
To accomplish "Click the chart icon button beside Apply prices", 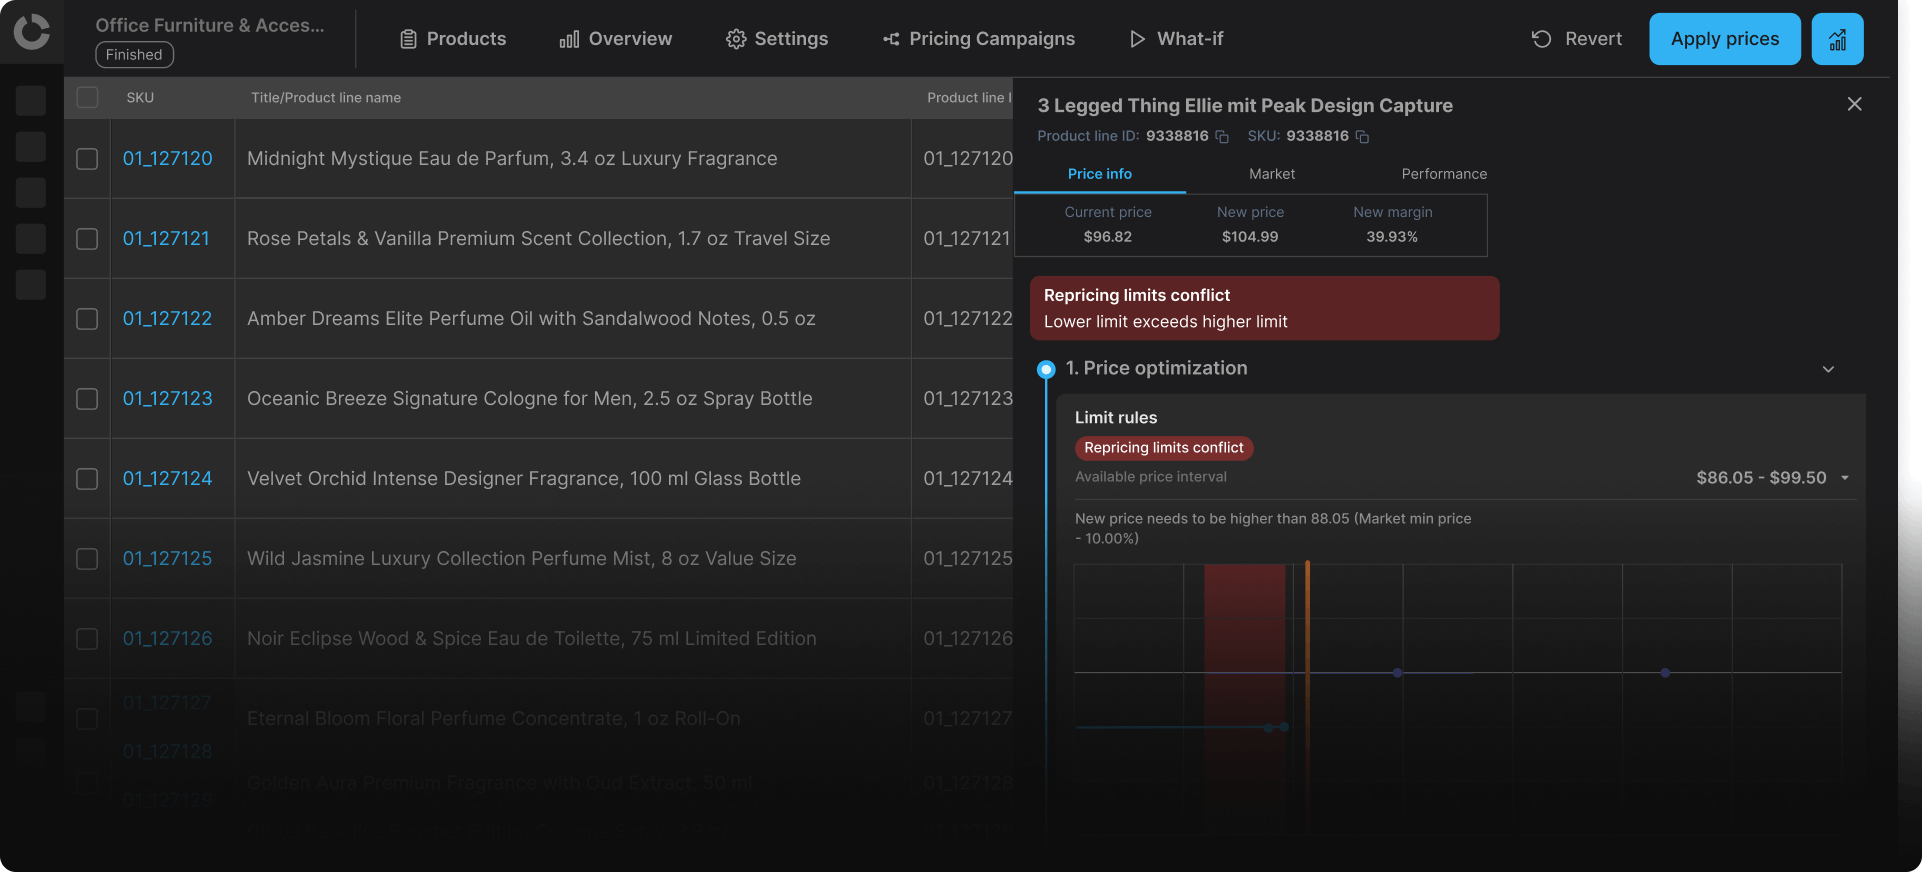I will (1837, 39).
